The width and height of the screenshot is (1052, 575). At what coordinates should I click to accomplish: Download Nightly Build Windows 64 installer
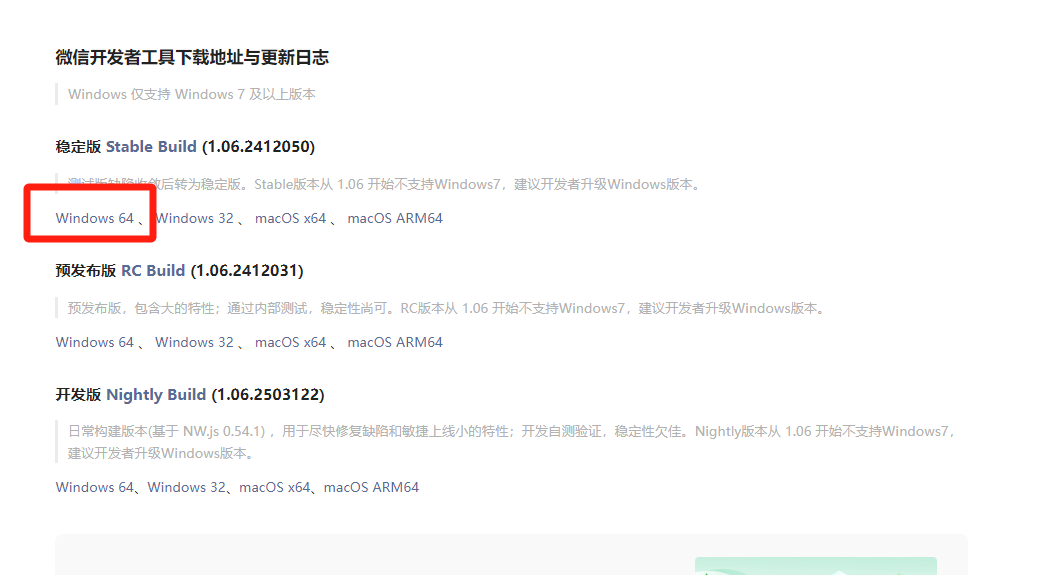coord(95,487)
